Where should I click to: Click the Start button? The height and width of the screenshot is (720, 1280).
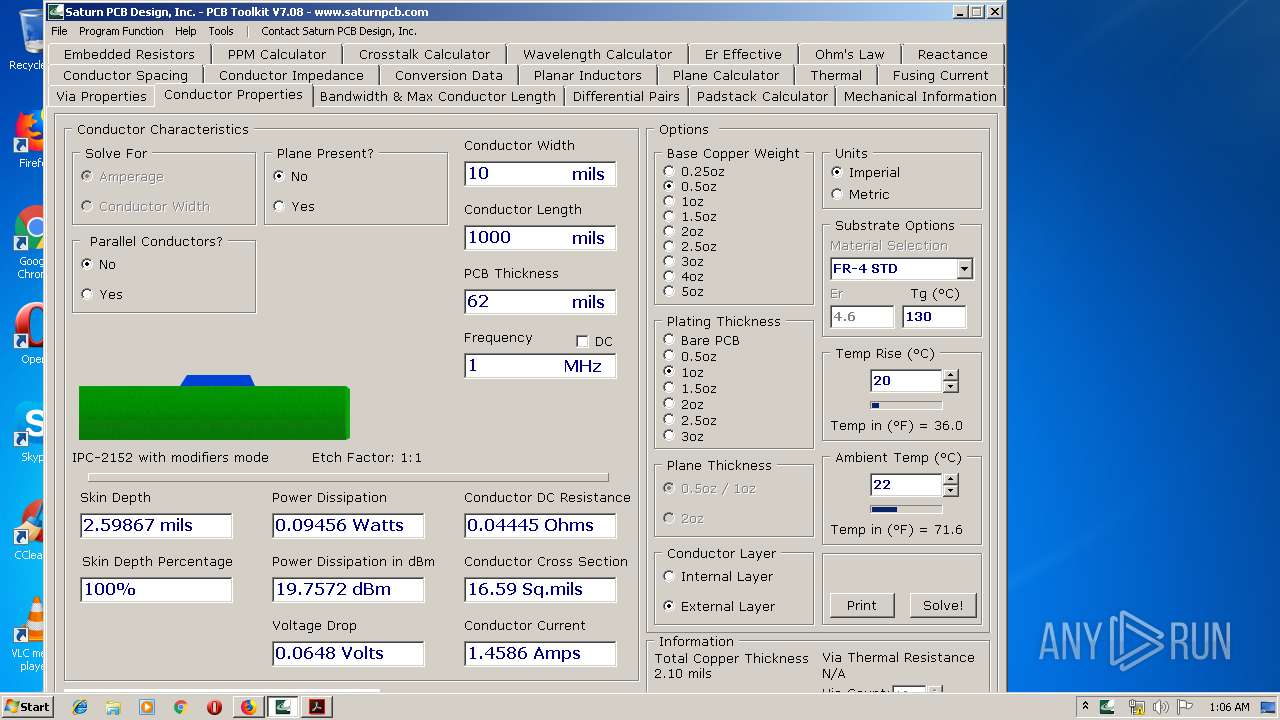coord(27,707)
